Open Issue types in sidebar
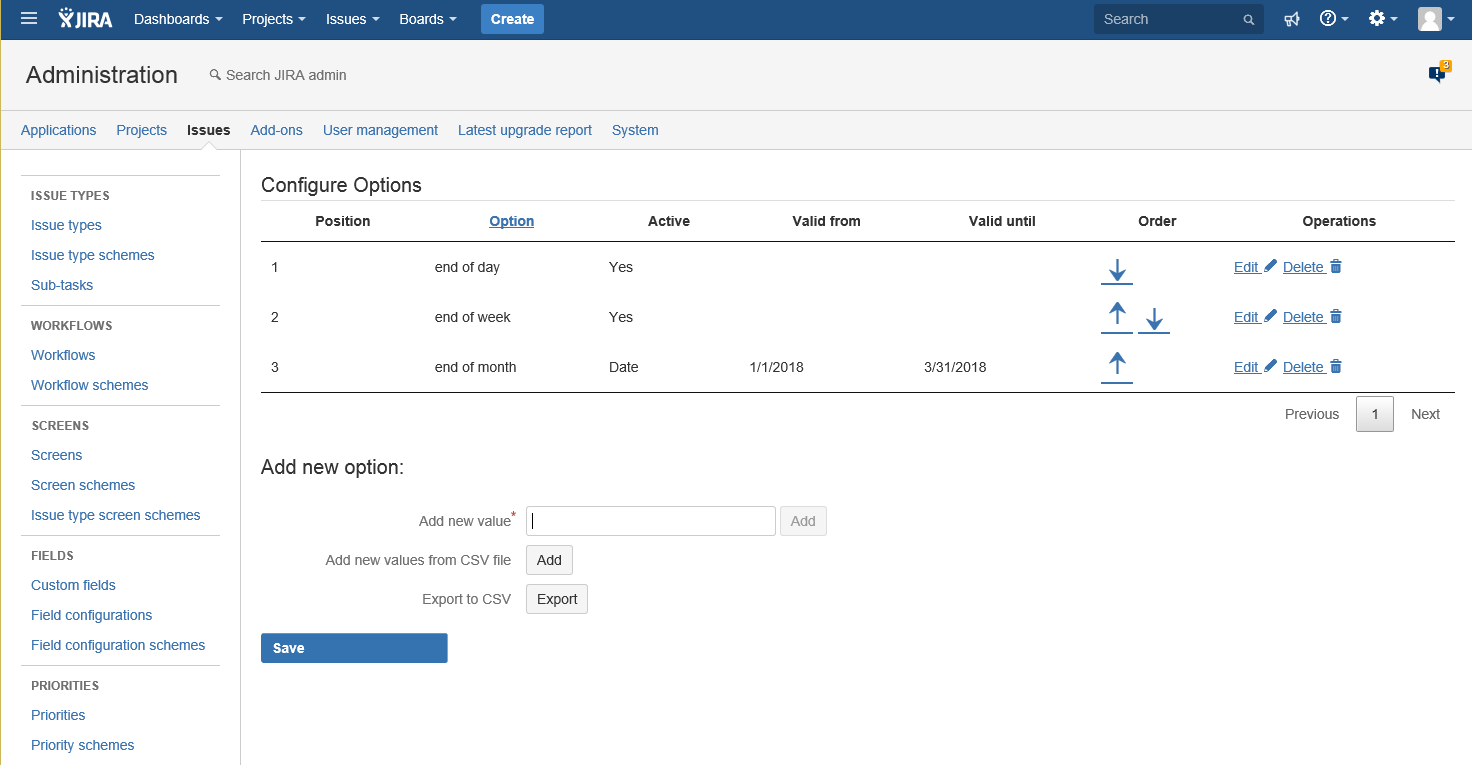Viewport: 1472px width, 765px height. (66, 225)
